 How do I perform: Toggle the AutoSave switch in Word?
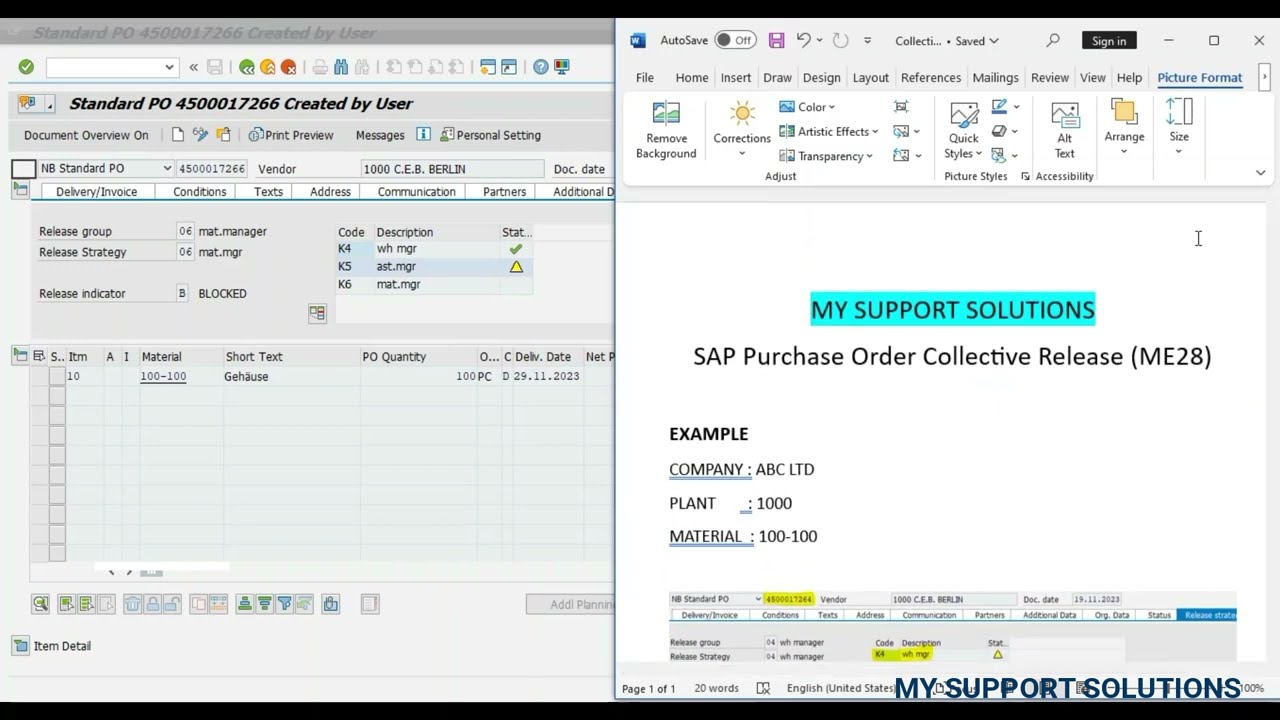click(735, 41)
